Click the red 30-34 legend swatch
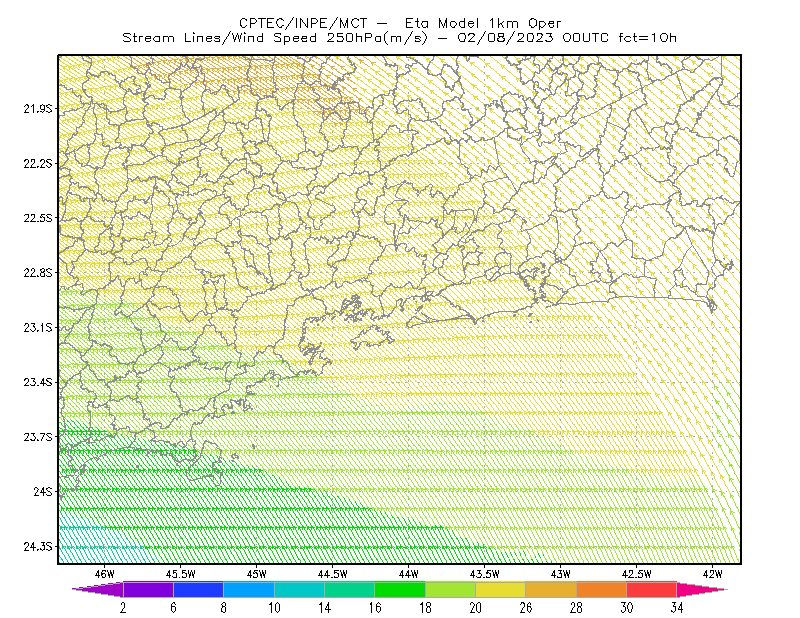 pyautogui.click(x=652, y=589)
